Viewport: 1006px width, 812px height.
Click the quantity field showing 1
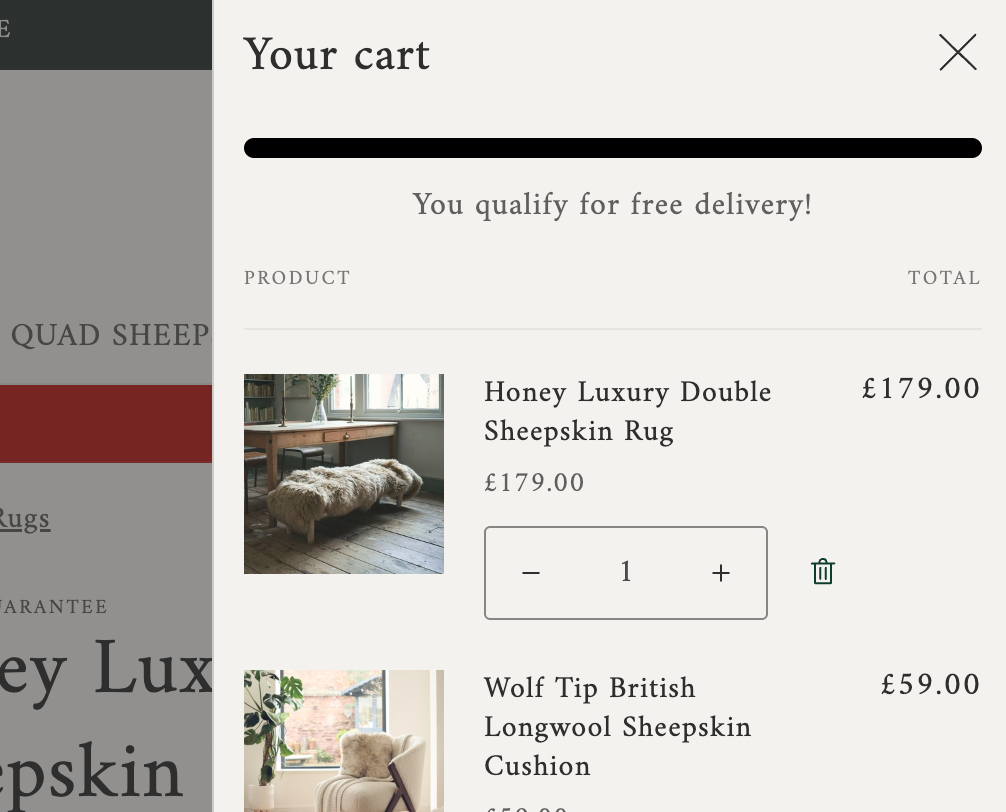point(626,573)
